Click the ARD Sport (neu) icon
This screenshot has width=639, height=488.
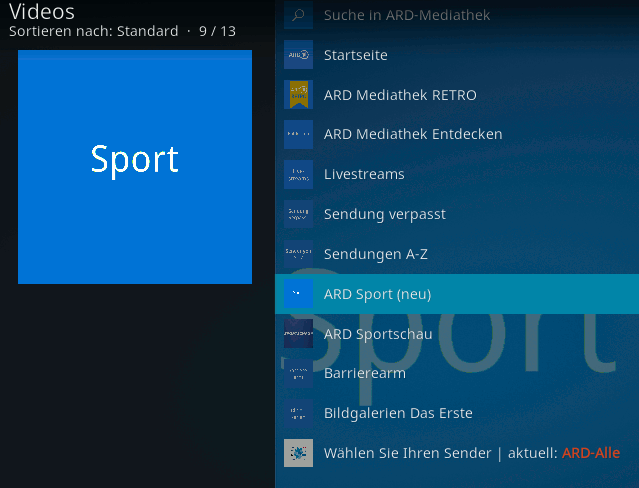tap(298, 294)
